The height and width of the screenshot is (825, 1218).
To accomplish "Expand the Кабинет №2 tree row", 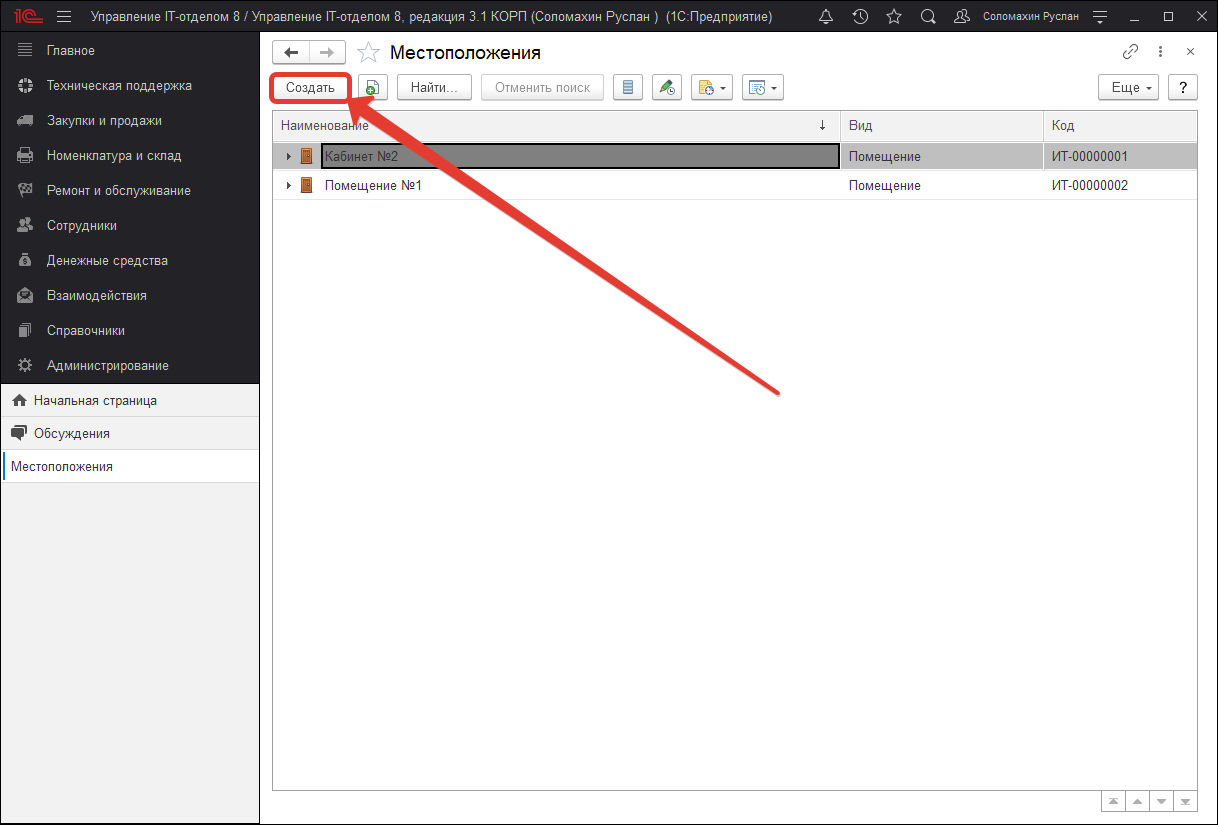I will tap(289, 157).
